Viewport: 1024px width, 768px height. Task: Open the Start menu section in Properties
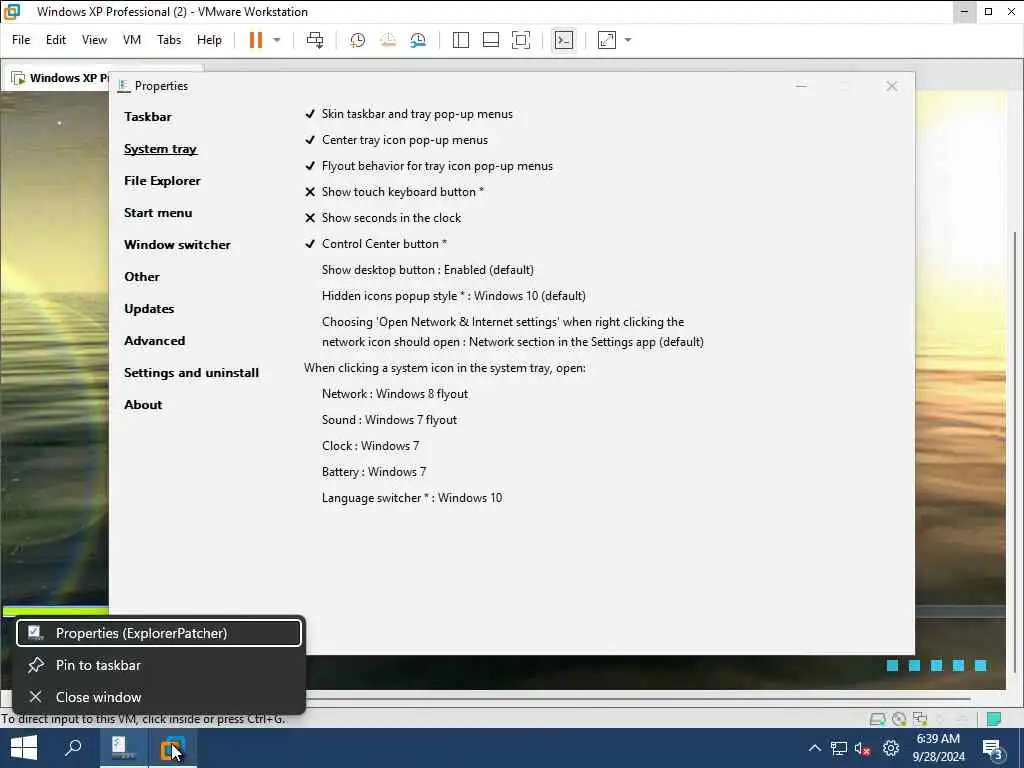158,213
